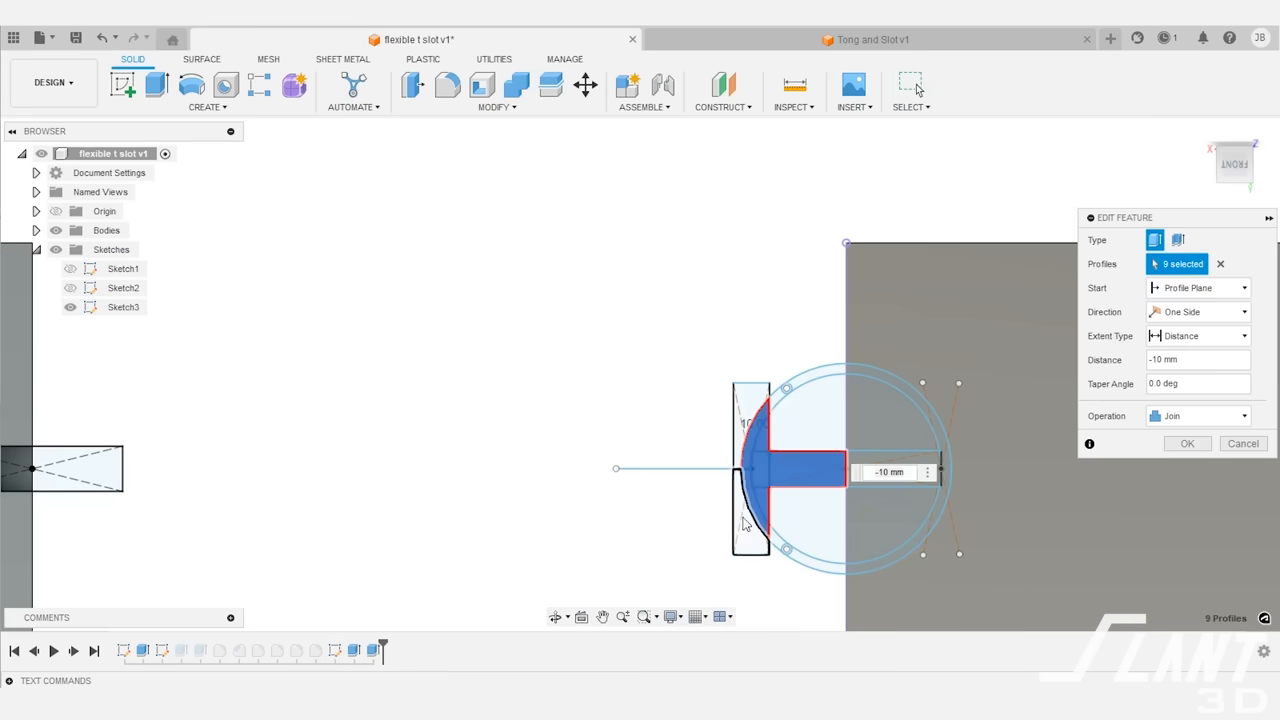The width and height of the screenshot is (1280, 720).
Task: Click the Fit view icon
Action: [x=645, y=616]
